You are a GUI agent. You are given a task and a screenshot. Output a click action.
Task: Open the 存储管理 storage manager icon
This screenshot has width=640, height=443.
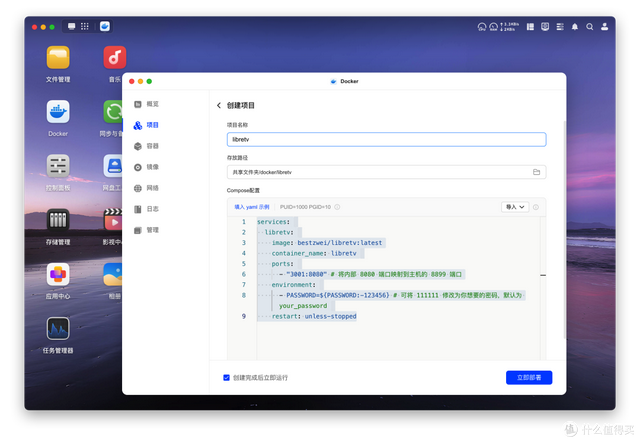(58, 219)
